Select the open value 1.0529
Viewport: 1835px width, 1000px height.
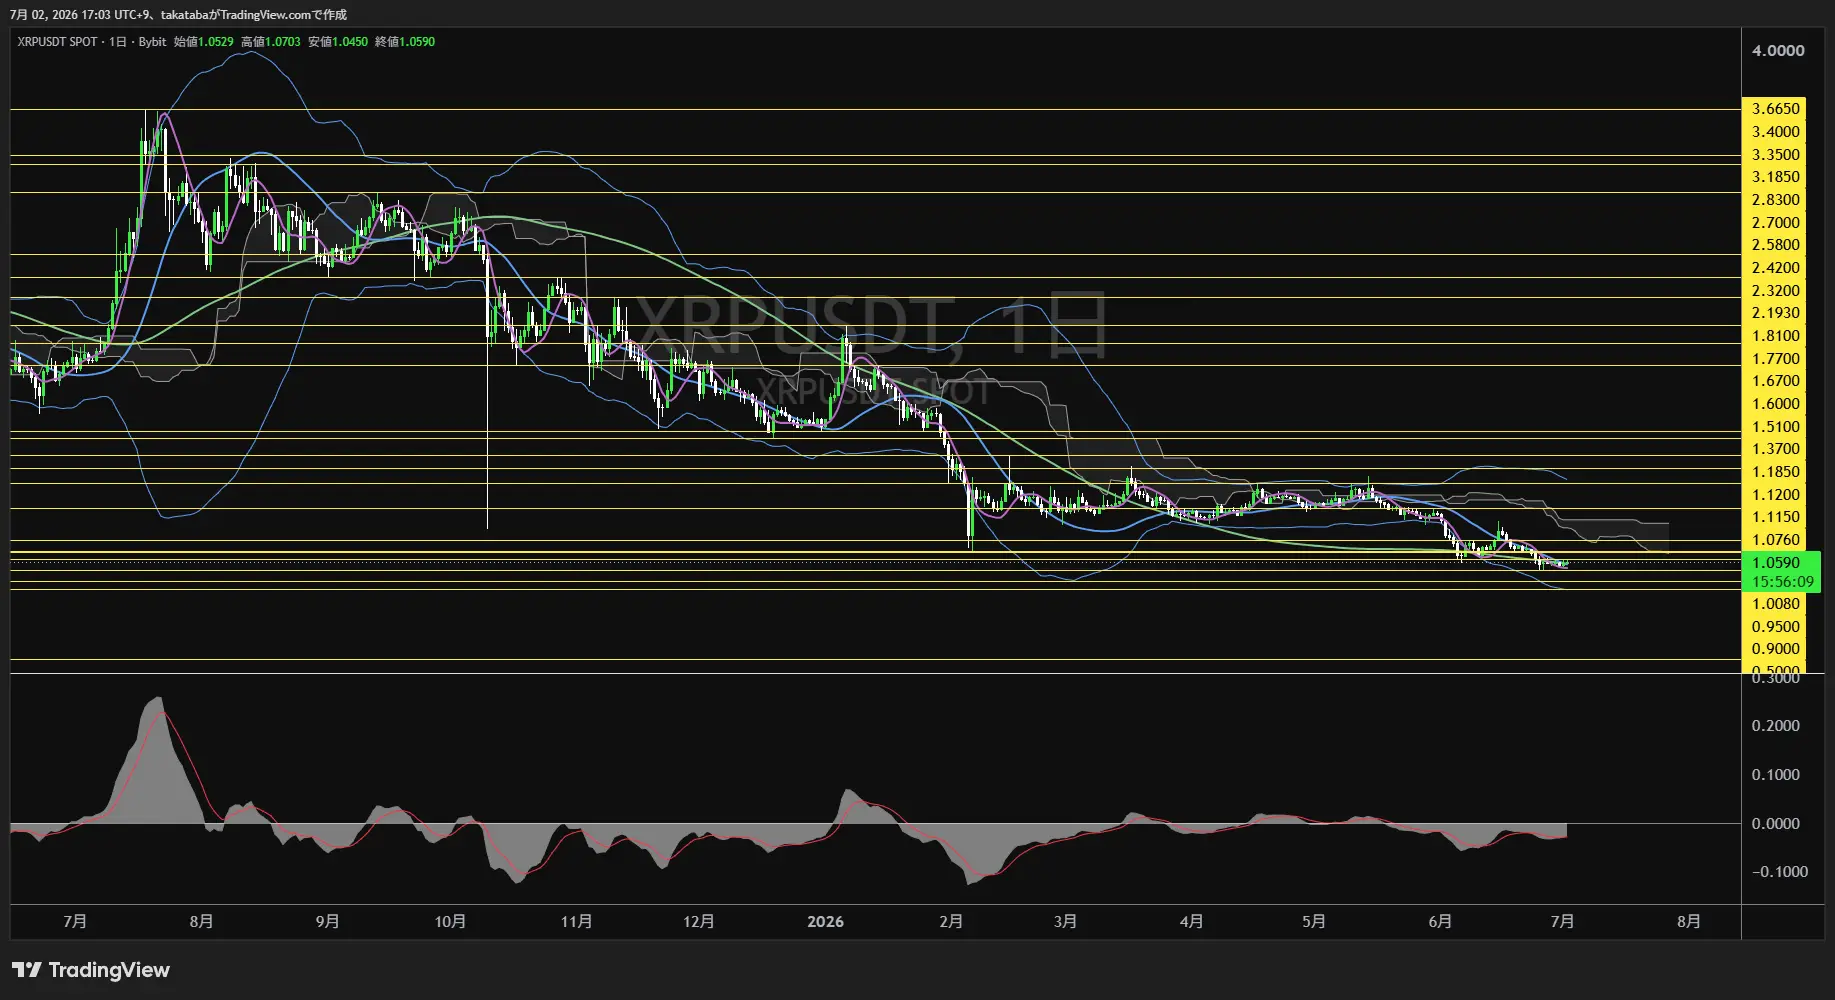tap(216, 42)
